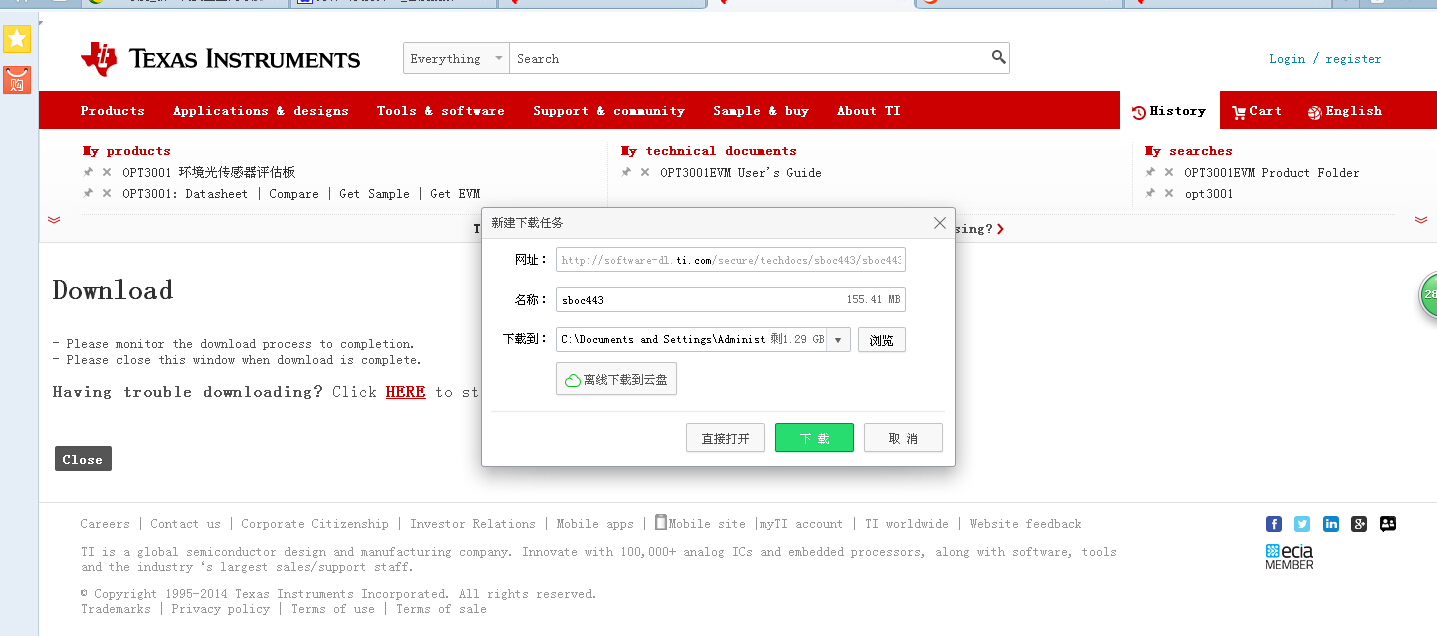Remove the OPT3001EVM Product Folder search
The width and height of the screenshot is (1437, 636).
point(1169,172)
